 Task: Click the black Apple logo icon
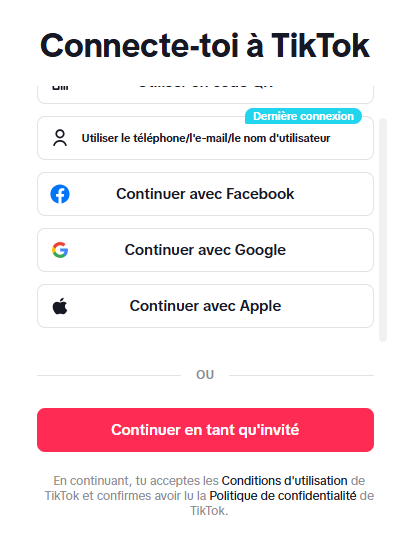(x=60, y=306)
